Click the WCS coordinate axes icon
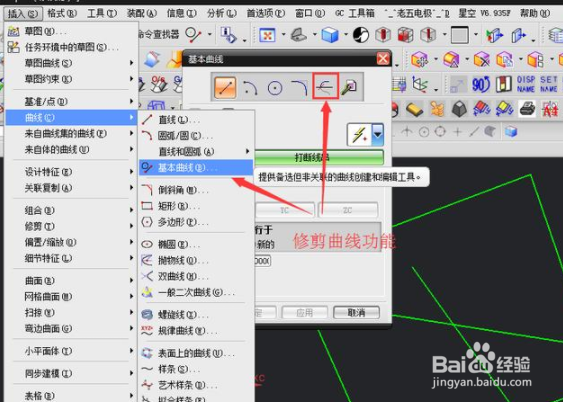Image resolution: width=563 pixels, height=402 pixels. tap(419, 85)
